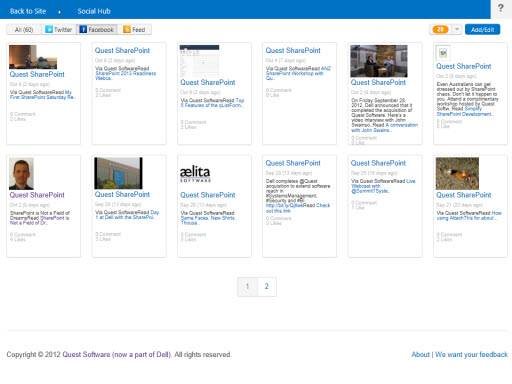Viewport: 512px width, 384px height.
Task: Click the orange 28 count badge
Action: (x=440, y=29)
